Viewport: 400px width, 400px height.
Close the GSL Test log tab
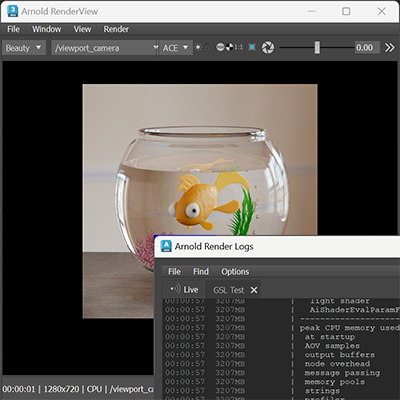tap(254, 290)
